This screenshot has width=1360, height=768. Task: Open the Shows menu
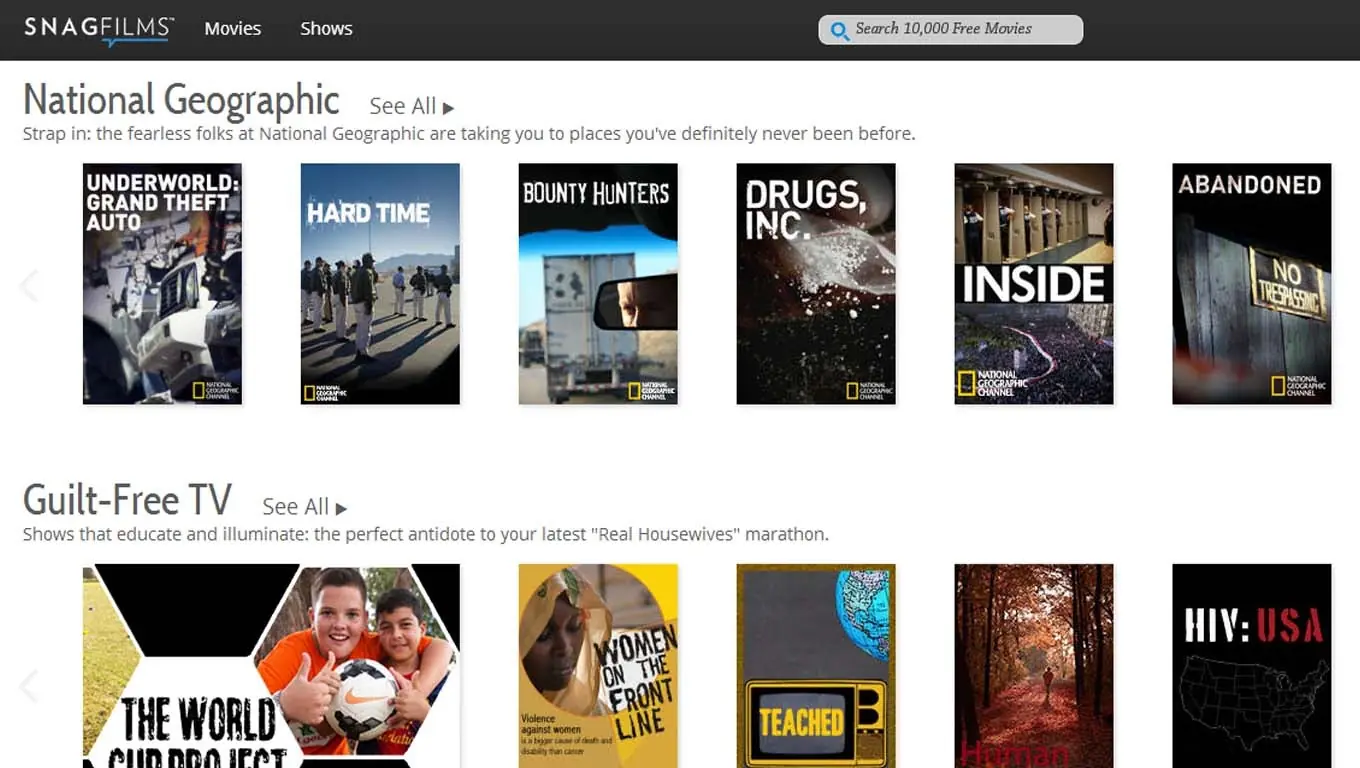pos(326,29)
